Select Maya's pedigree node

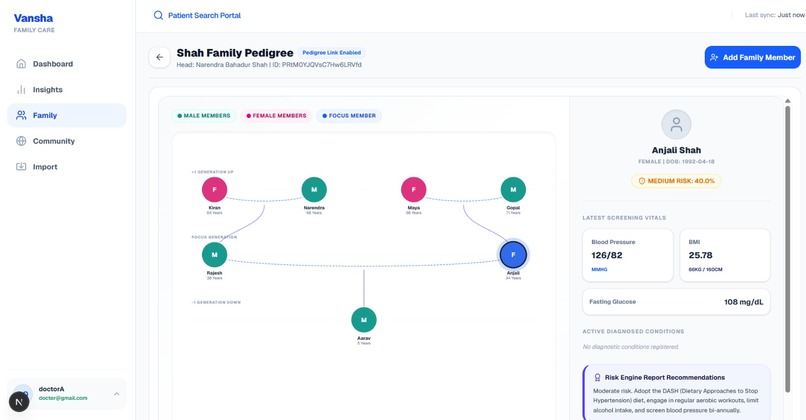(x=414, y=190)
